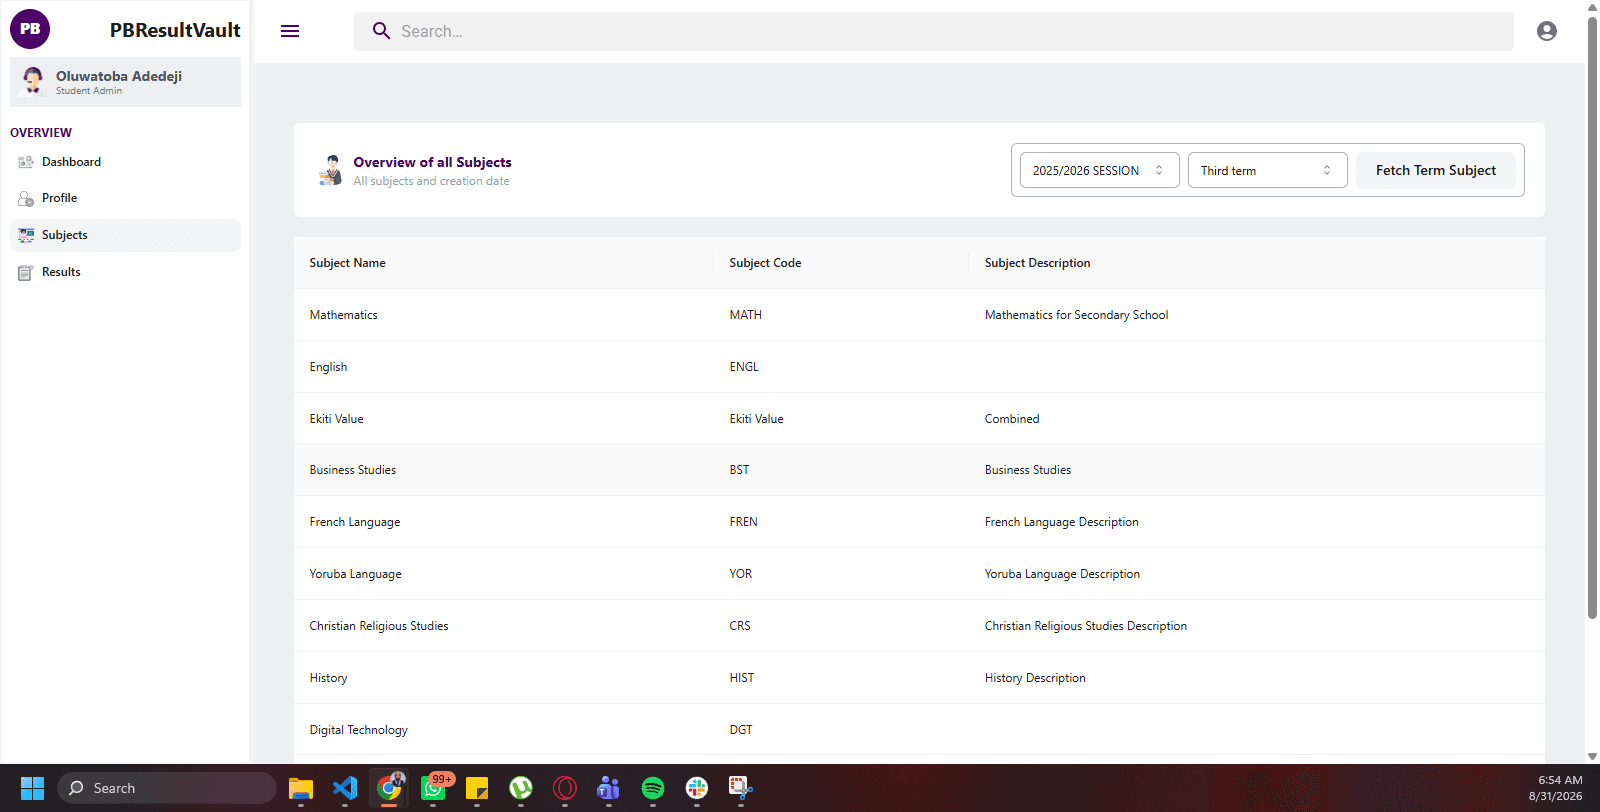The image size is (1600, 812).
Task: Open the Third term dropdown
Action: pos(1267,170)
